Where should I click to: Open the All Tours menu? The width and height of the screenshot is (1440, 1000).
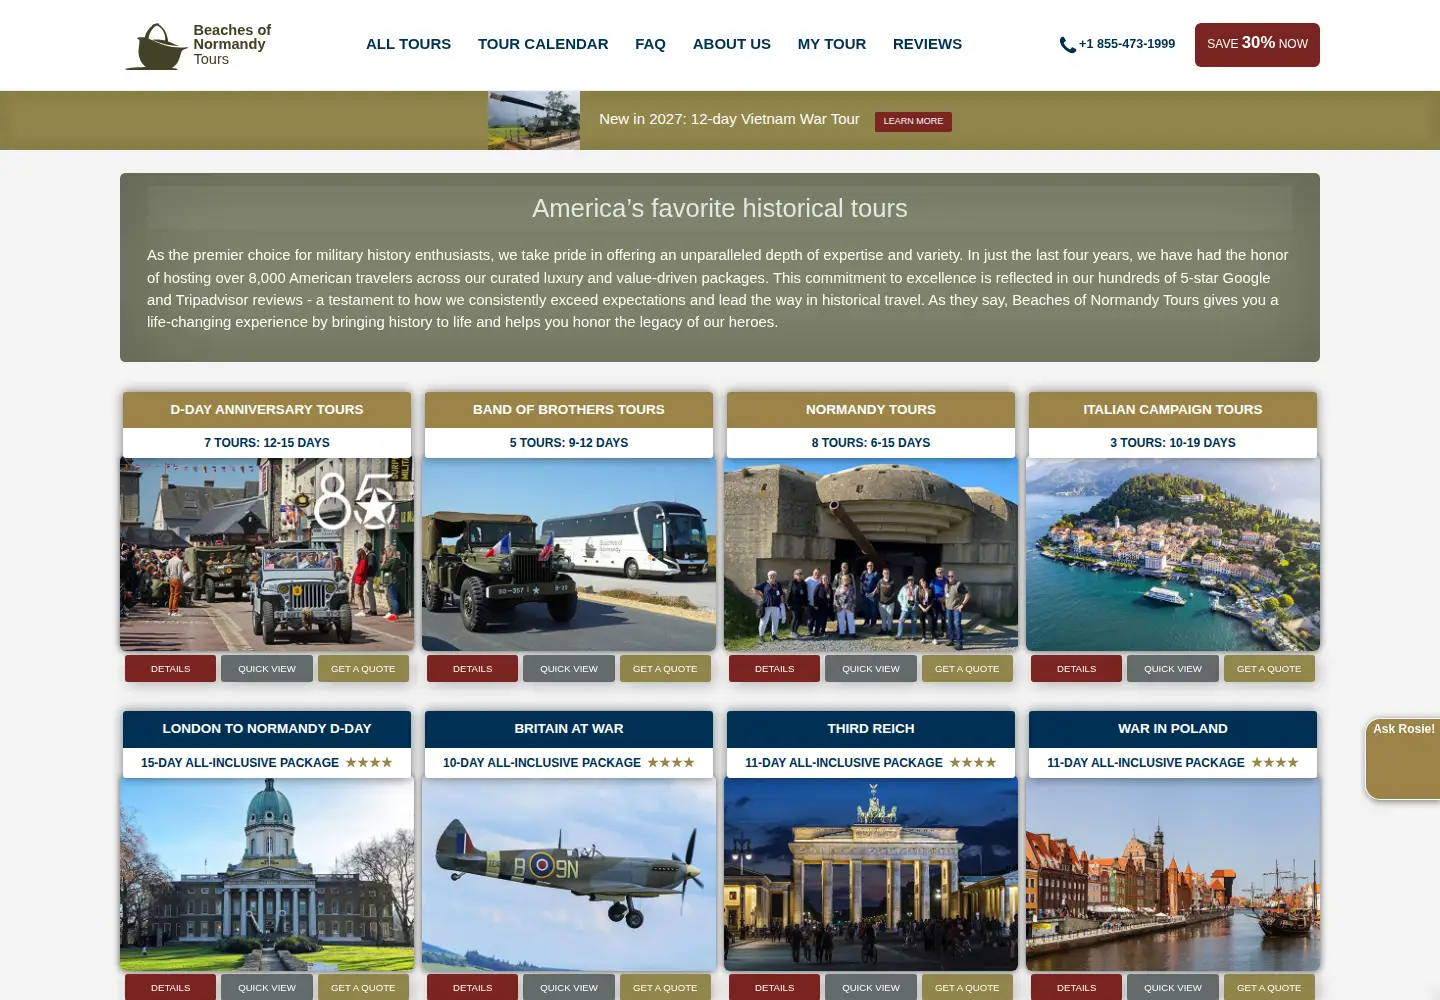coord(408,44)
